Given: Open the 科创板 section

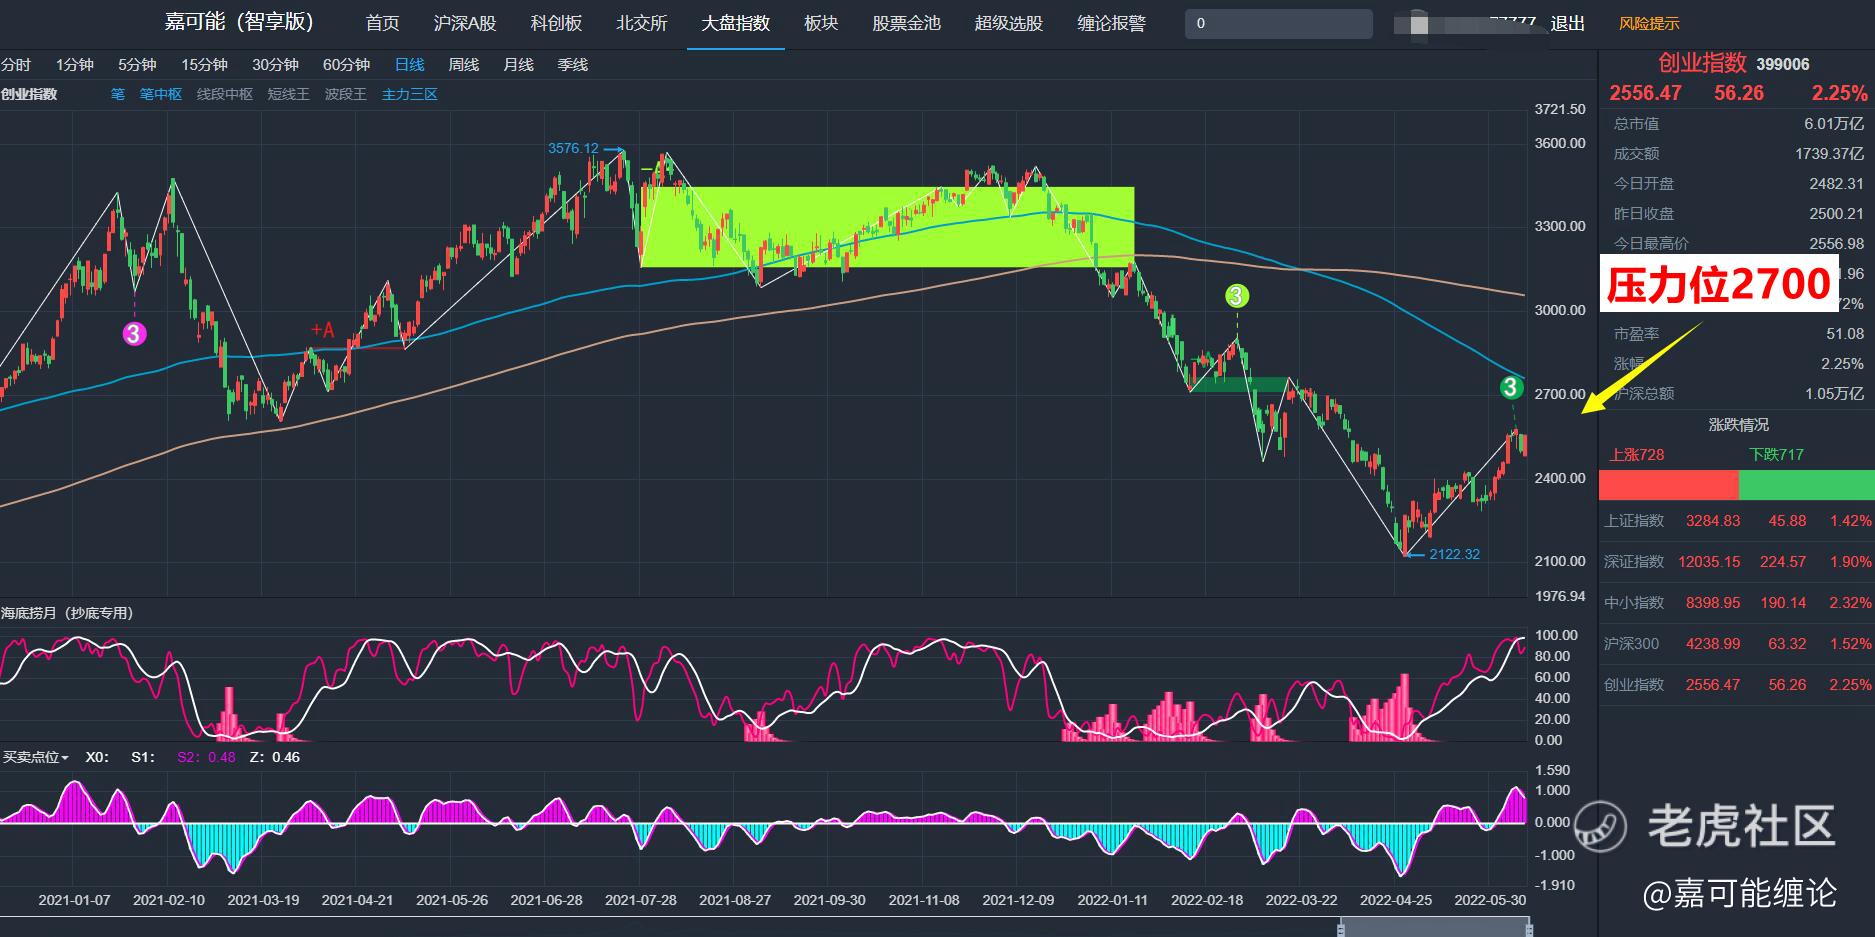Looking at the screenshot, I should pyautogui.click(x=556, y=23).
